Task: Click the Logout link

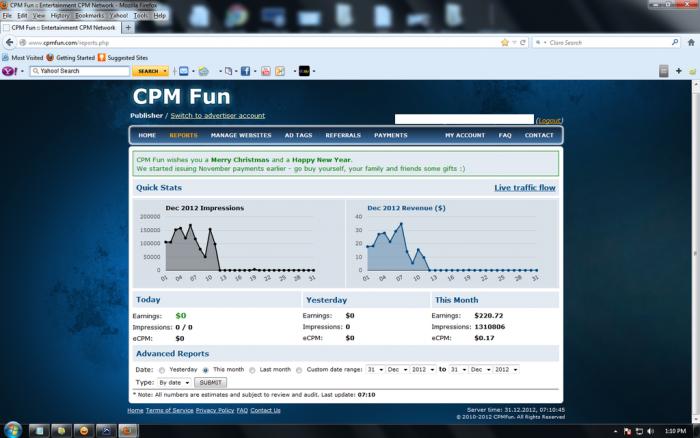Action: [549, 121]
